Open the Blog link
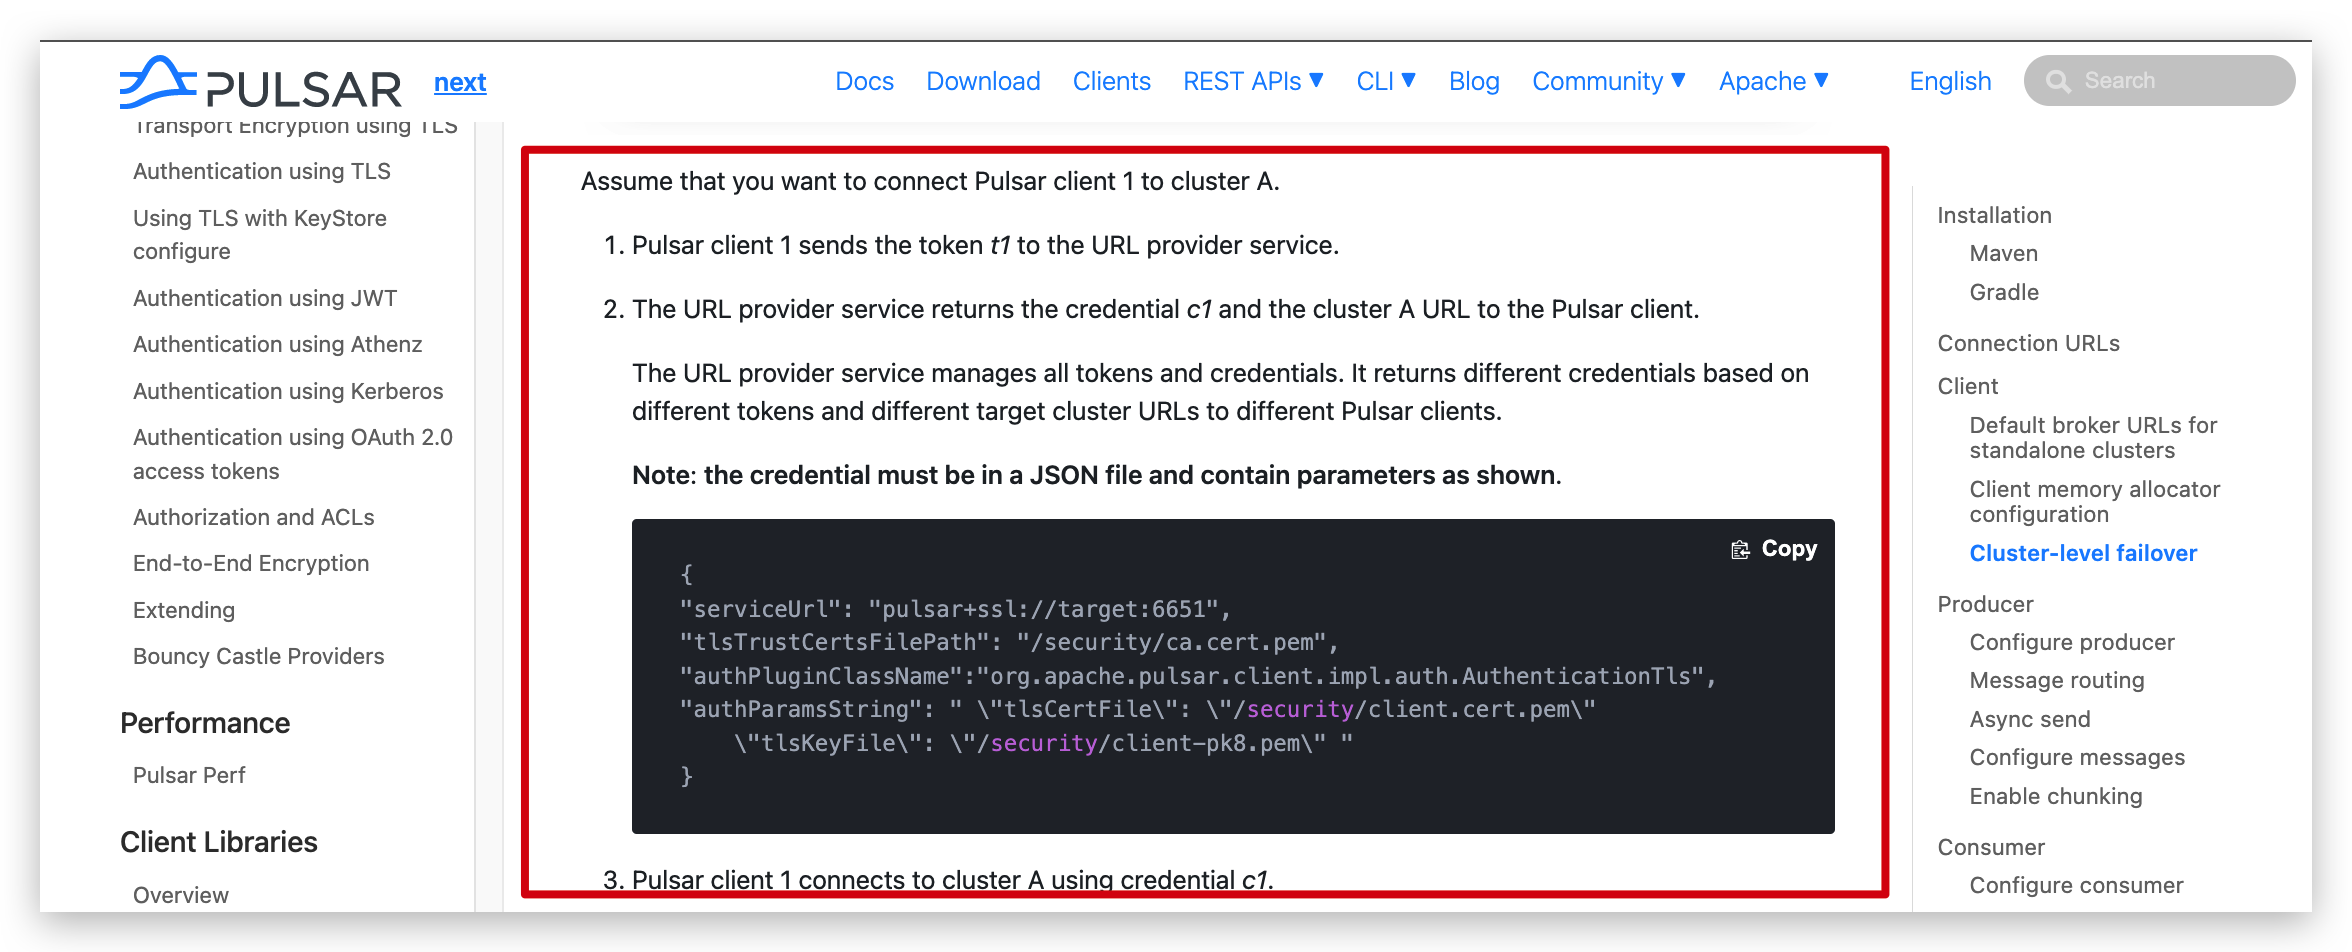 [1474, 81]
